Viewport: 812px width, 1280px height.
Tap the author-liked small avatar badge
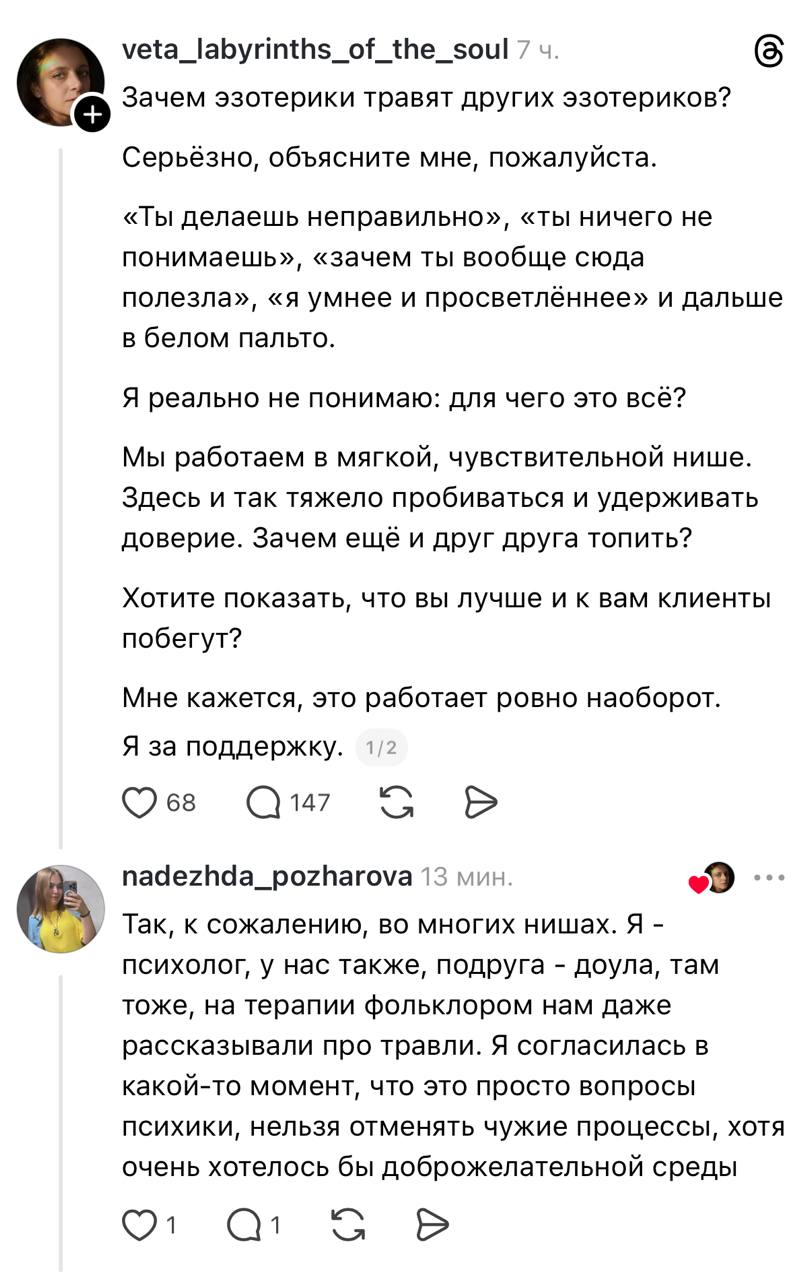pos(717,878)
